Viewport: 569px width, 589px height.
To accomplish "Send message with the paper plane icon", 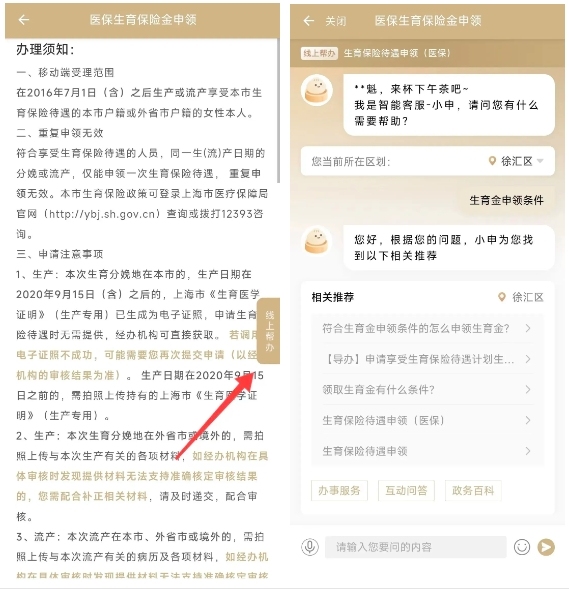I will tap(546, 547).
